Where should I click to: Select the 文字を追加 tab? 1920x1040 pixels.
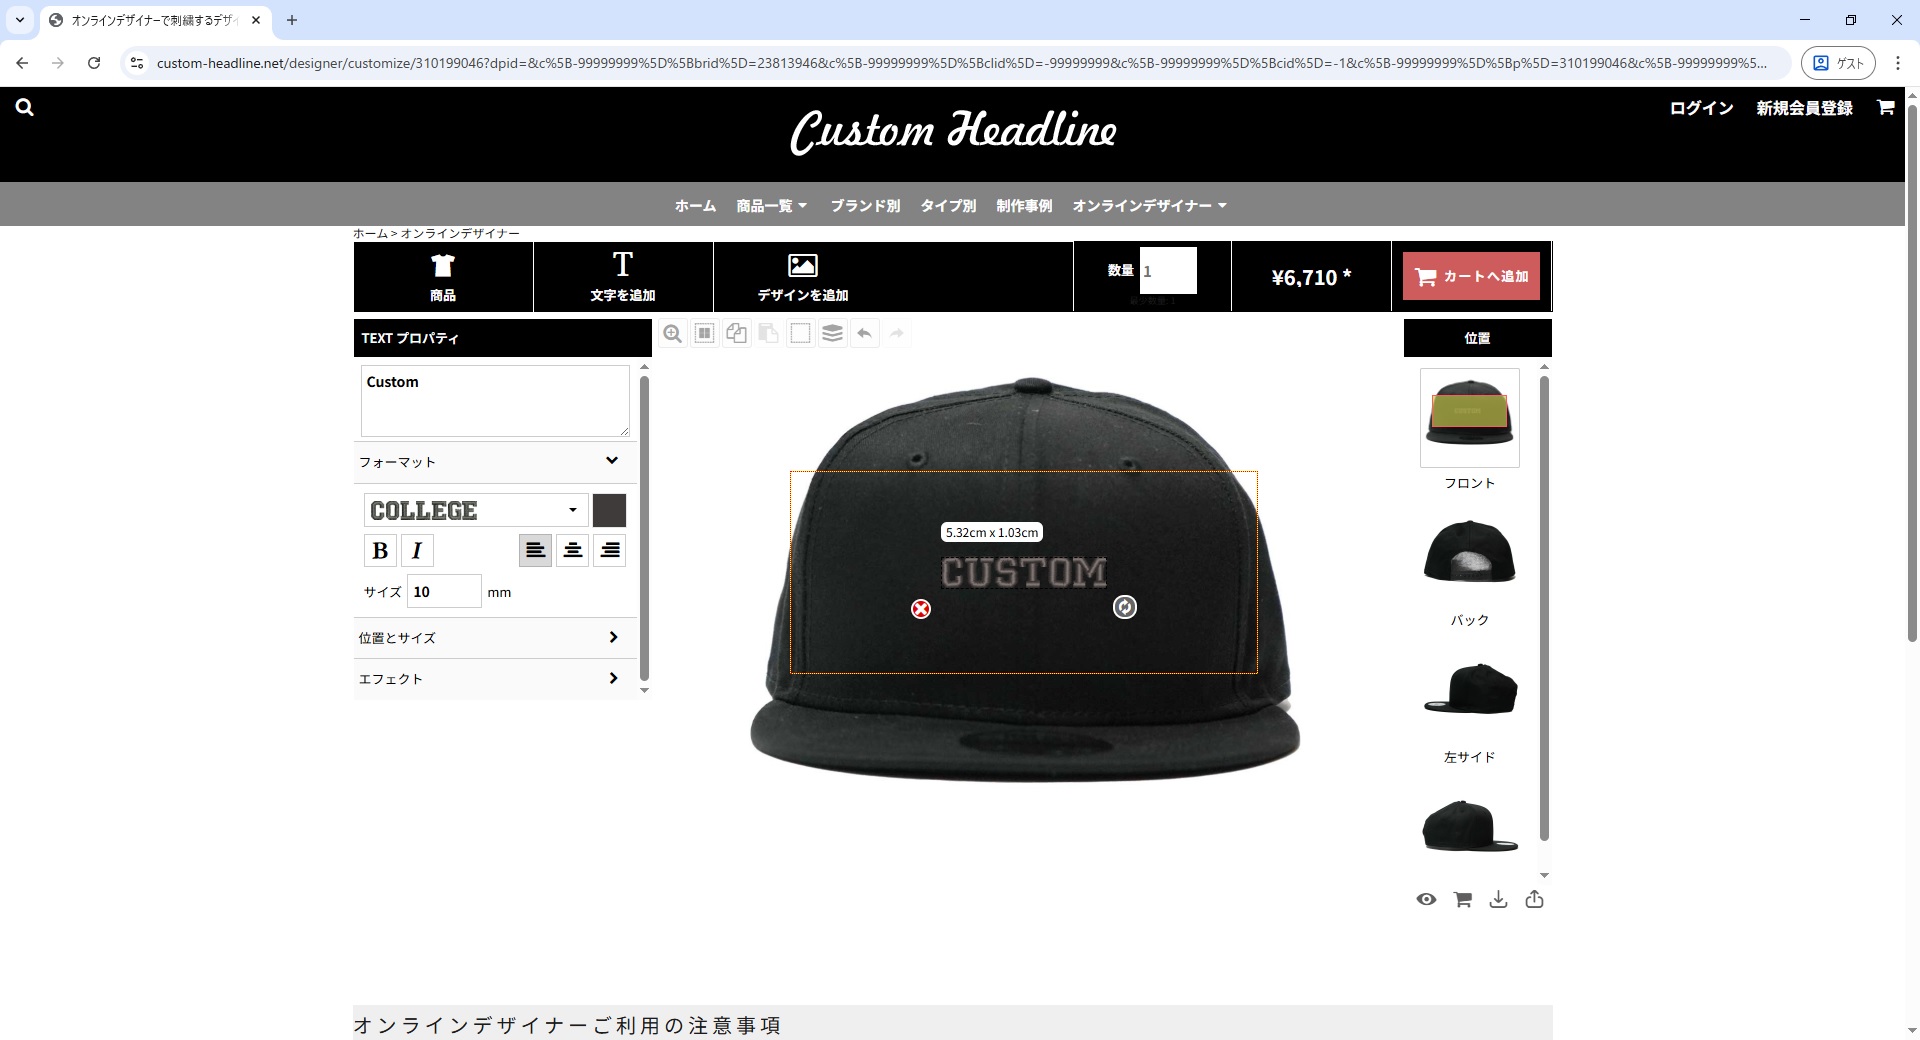pyautogui.click(x=623, y=277)
